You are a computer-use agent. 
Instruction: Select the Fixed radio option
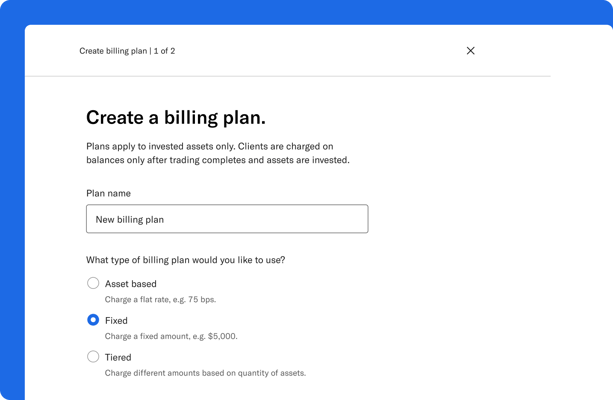click(x=93, y=320)
